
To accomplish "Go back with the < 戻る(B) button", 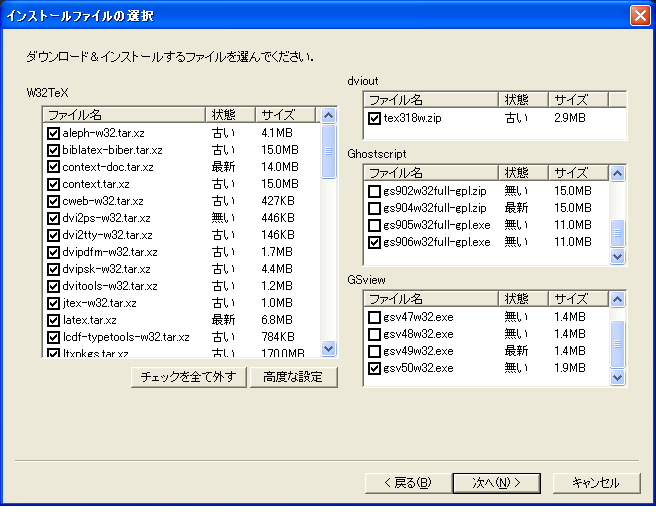I will pos(407,483).
